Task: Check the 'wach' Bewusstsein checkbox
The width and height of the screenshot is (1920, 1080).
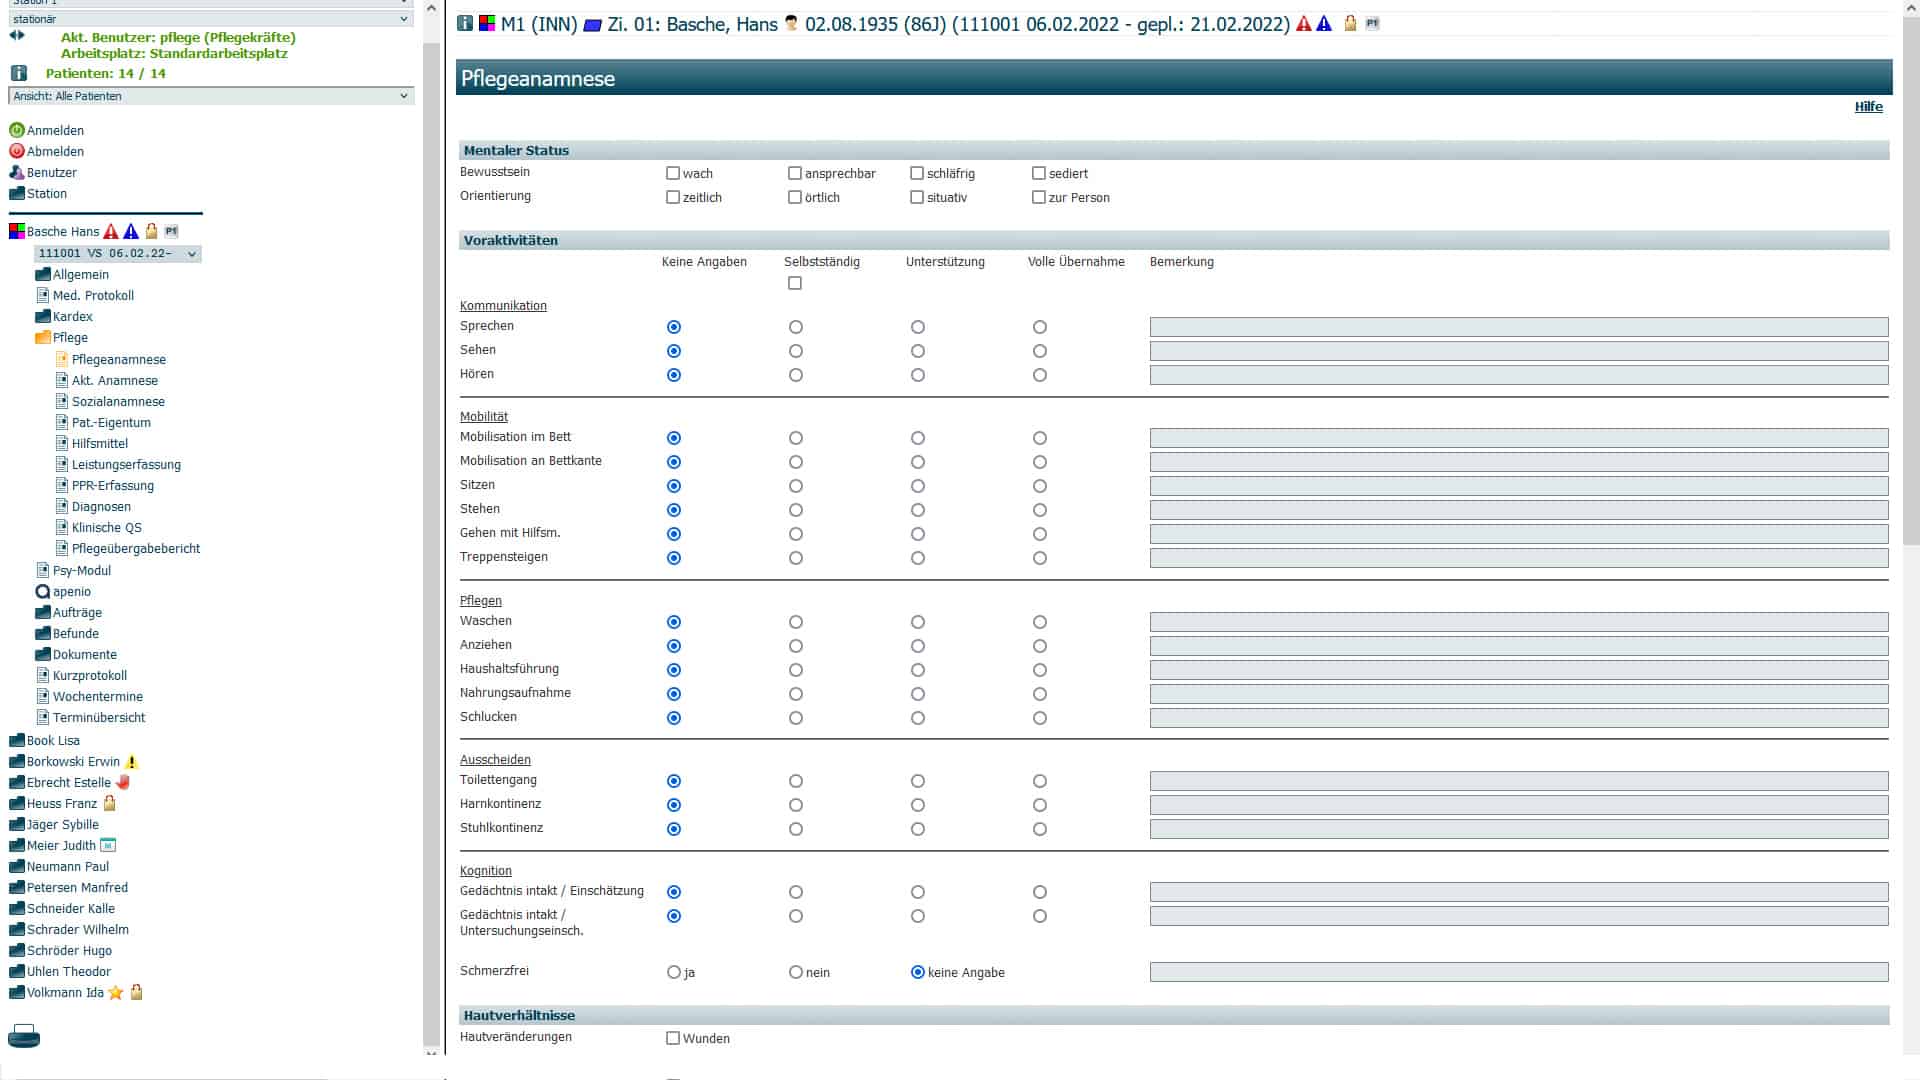Action: pos(673,173)
